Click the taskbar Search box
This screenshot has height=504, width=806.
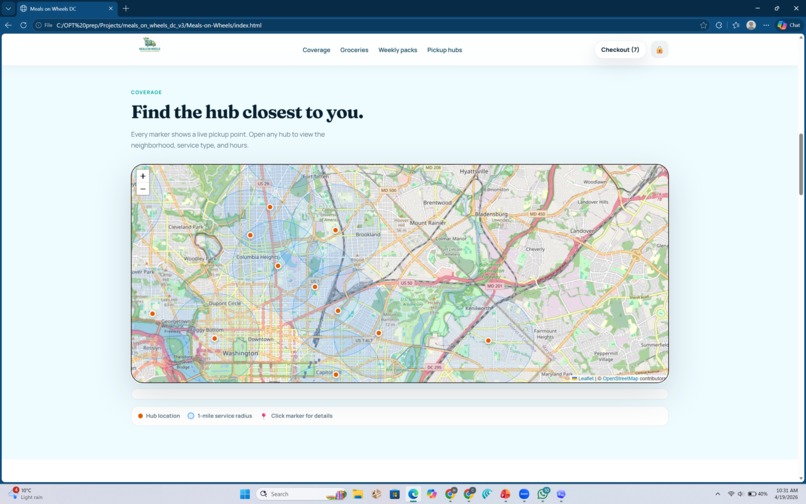301,494
